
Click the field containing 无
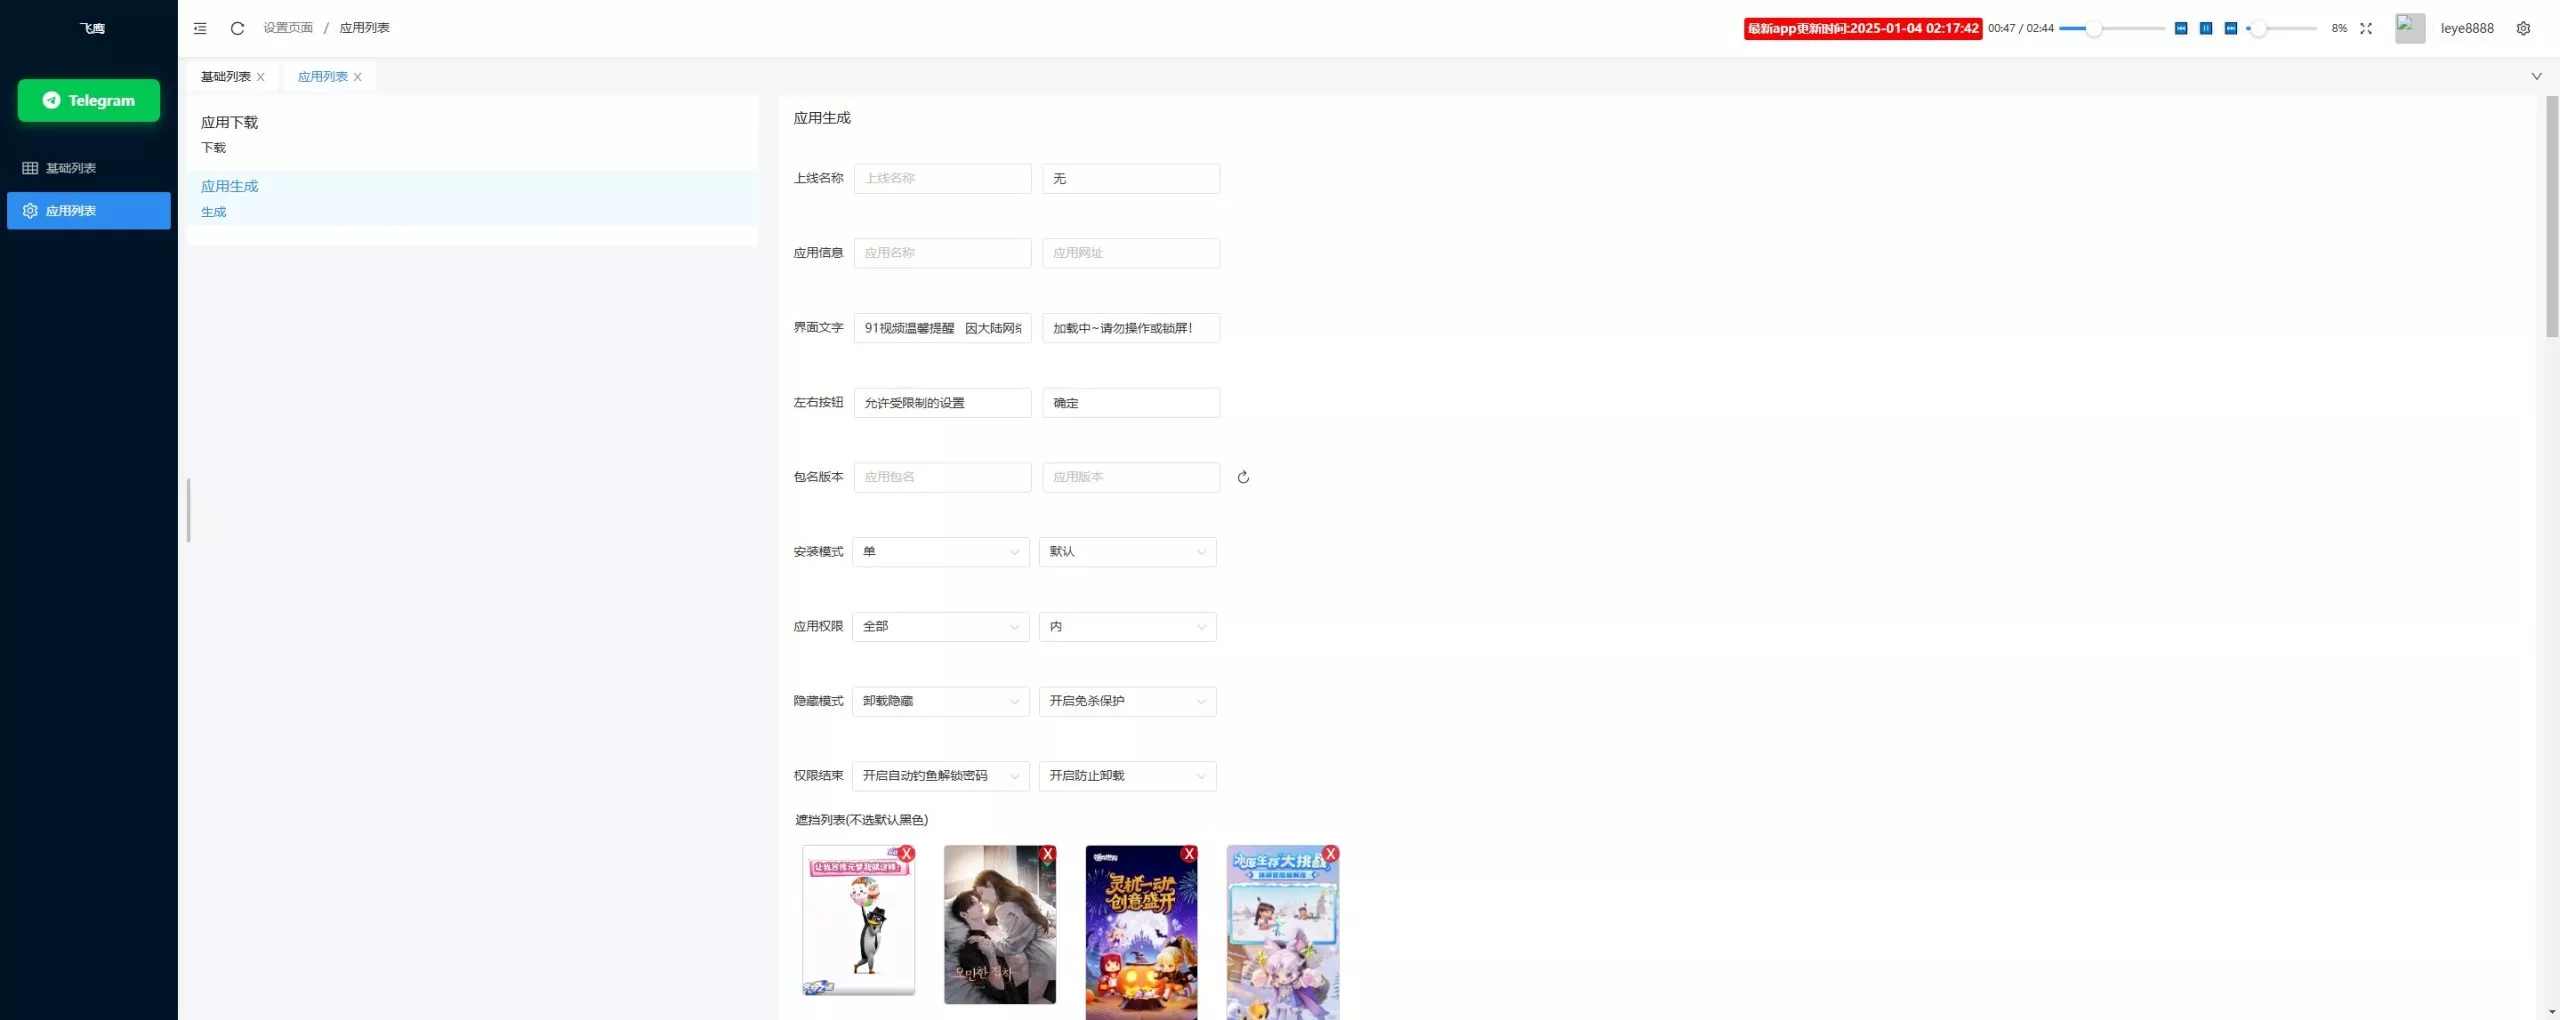[1131, 178]
